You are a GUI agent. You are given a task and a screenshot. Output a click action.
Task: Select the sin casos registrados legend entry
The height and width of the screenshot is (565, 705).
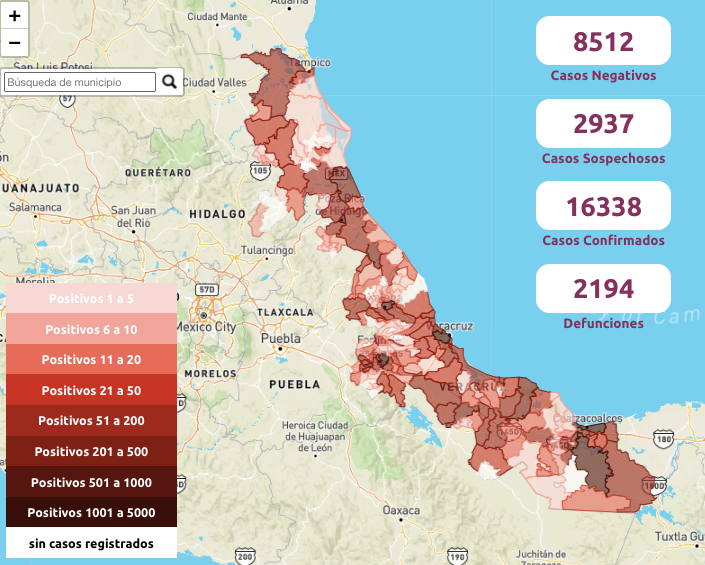[91, 543]
